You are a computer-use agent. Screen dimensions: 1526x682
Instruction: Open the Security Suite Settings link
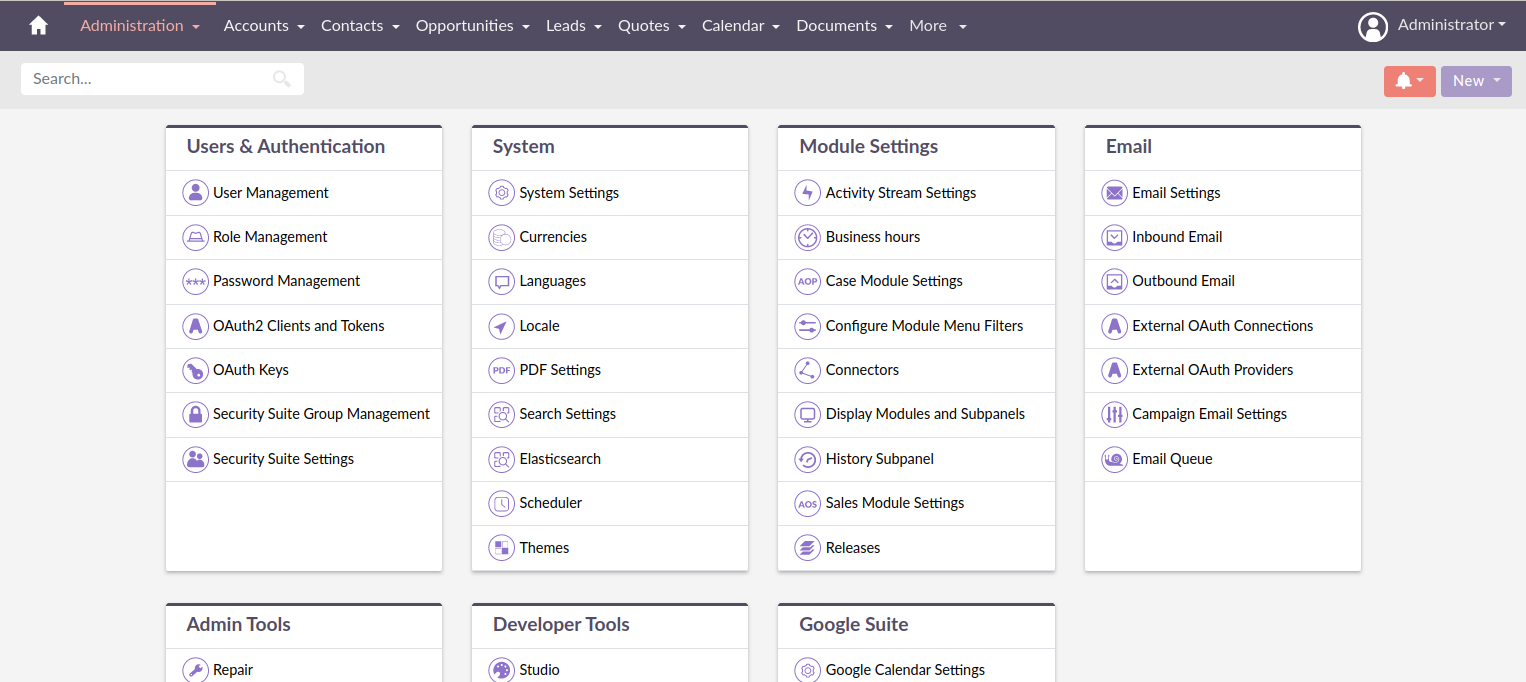282,459
